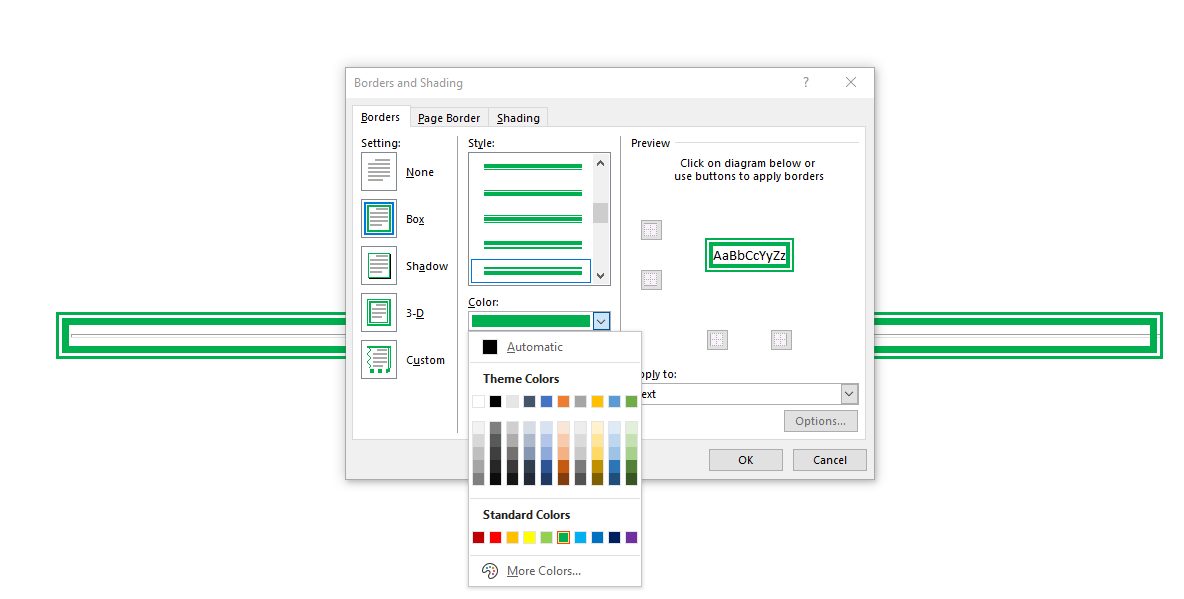Choose Light Blue in Standard Colors
Image resolution: width=1184 pixels, height=599 pixels.
click(x=580, y=537)
